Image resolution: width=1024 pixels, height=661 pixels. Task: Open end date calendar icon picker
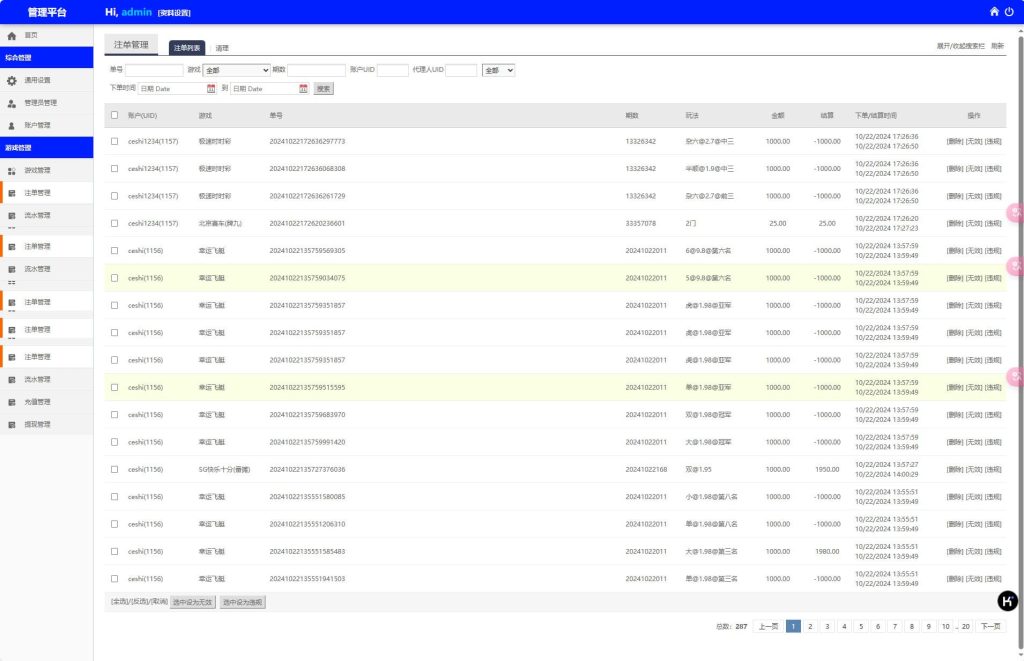tap(303, 88)
